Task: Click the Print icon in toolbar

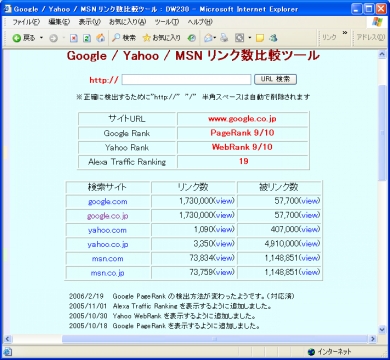Action: 224,38
